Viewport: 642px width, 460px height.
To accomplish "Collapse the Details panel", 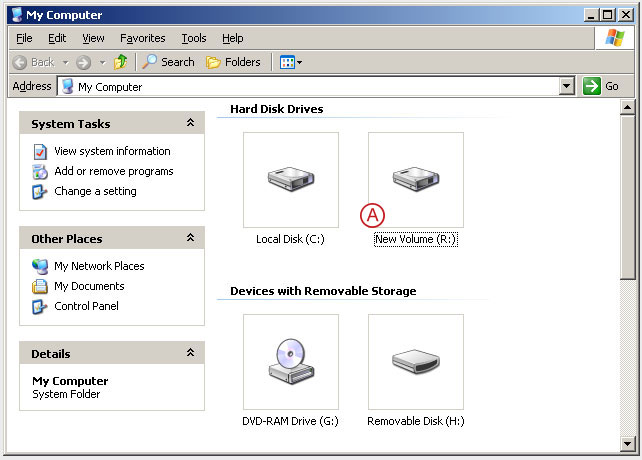I will click(189, 354).
